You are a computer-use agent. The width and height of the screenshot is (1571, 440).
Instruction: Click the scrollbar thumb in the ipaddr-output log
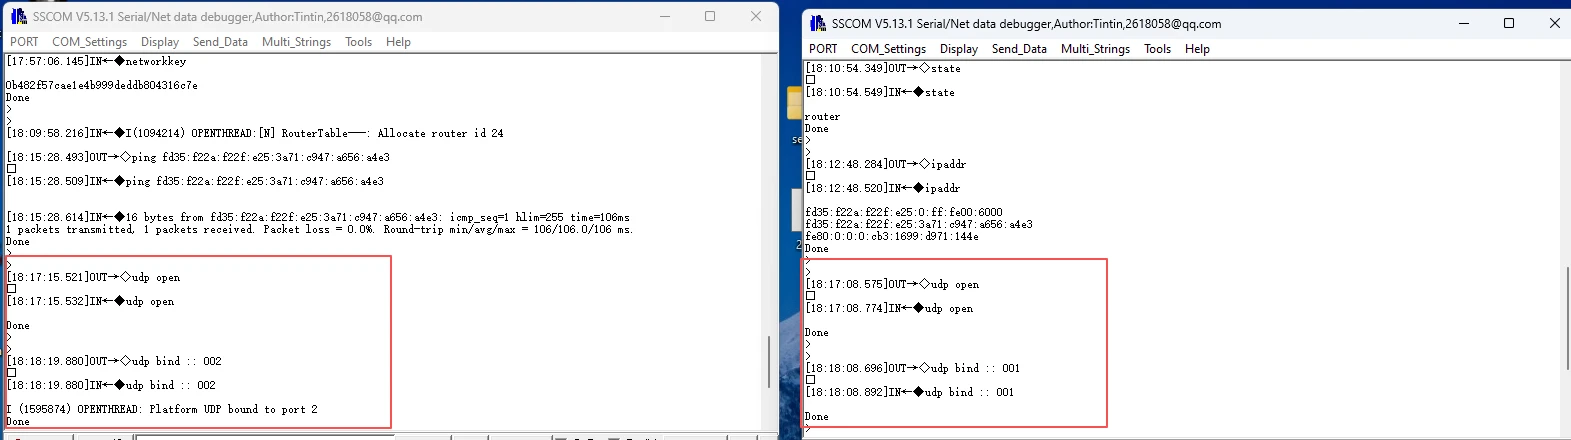click(1566, 318)
